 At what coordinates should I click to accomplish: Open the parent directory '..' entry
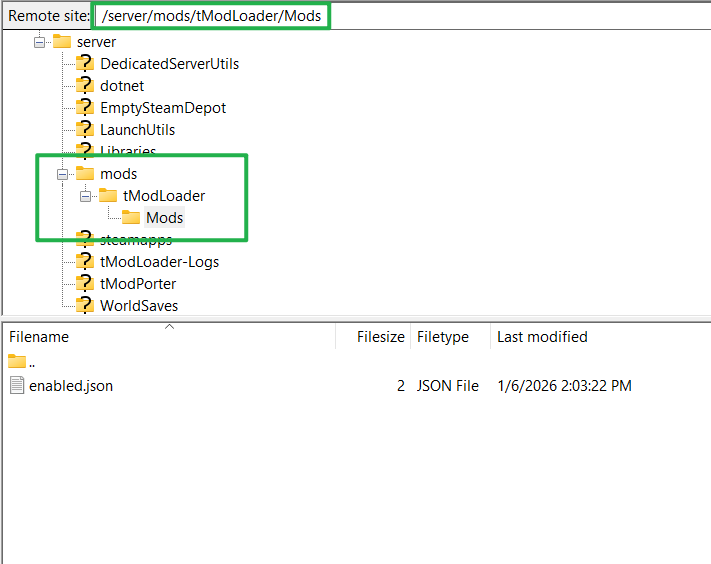pos(30,362)
